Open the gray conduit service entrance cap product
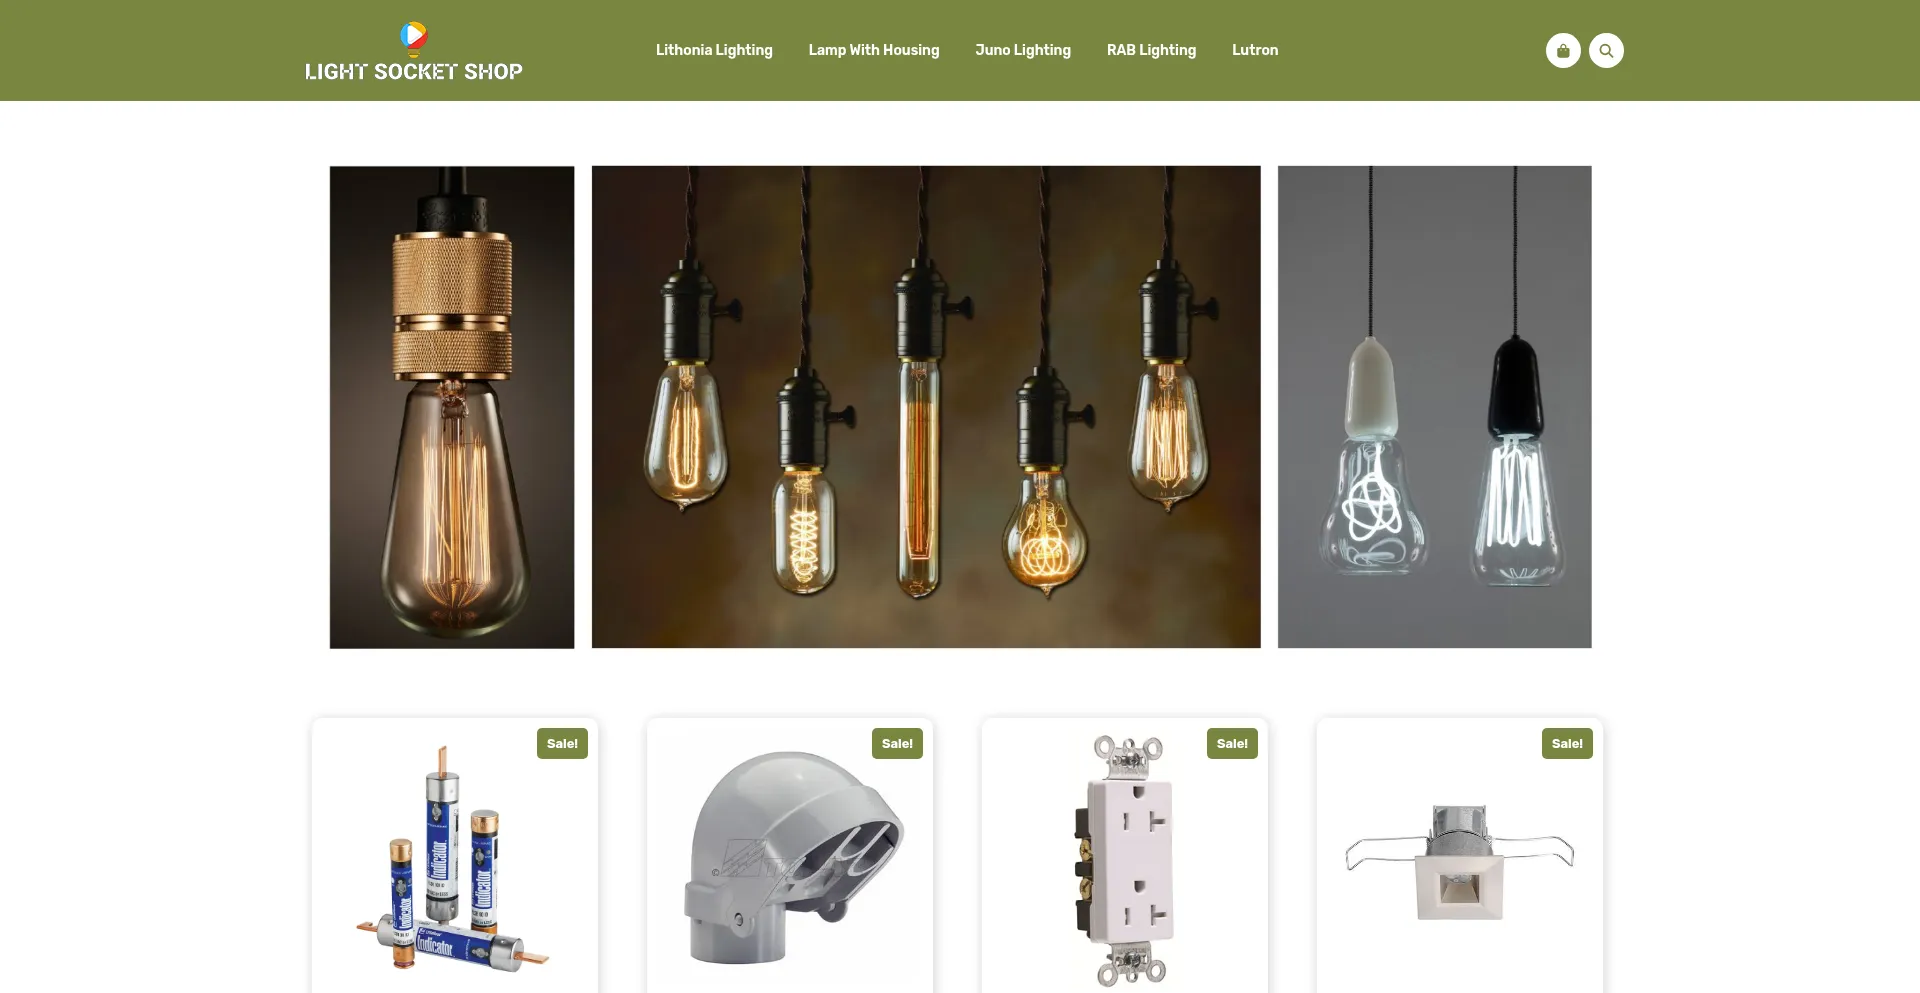1920x993 pixels. tap(790, 858)
